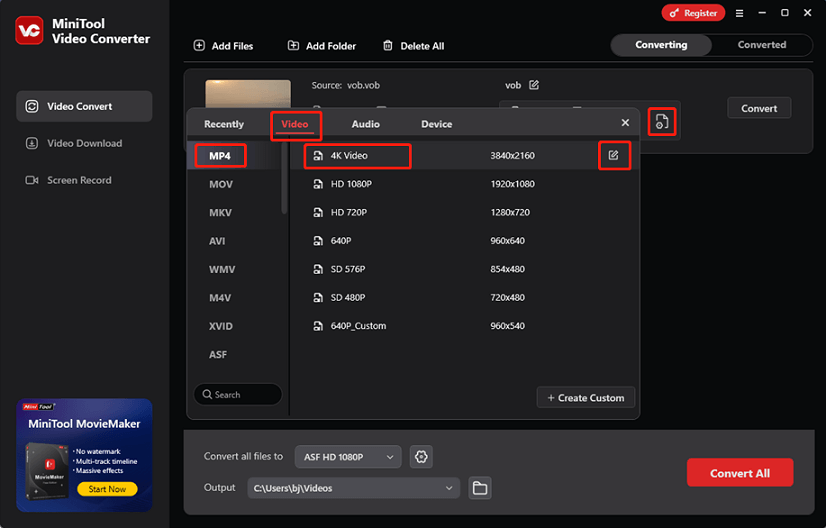Click the MiniTool MovieMaker ad banner
The width and height of the screenshot is (826, 528).
click(84, 455)
